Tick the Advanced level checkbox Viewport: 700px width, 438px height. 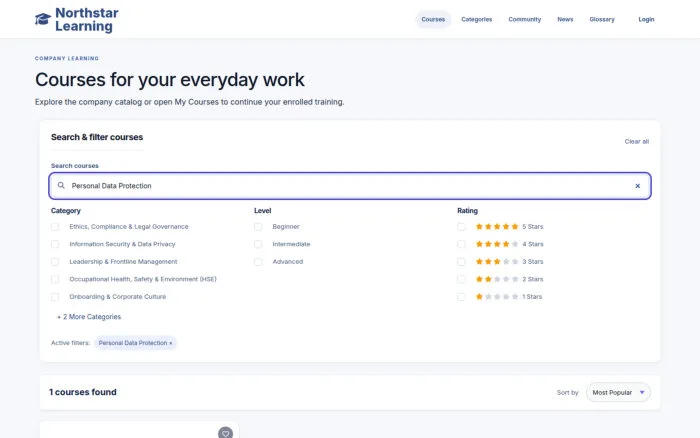pyautogui.click(x=258, y=262)
